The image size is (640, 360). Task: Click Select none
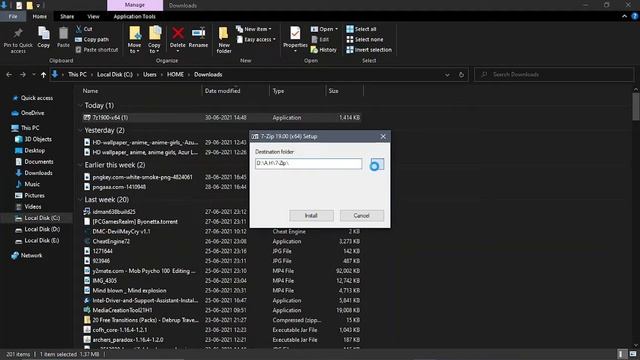pos(365,40)
